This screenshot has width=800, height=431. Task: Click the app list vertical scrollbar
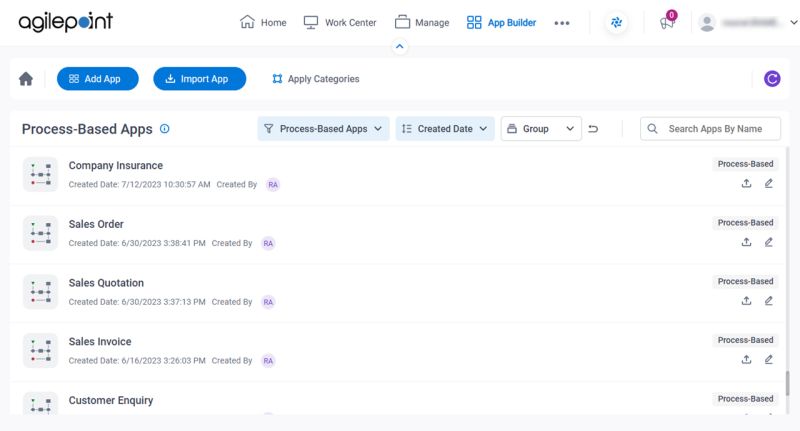(787, 383)
